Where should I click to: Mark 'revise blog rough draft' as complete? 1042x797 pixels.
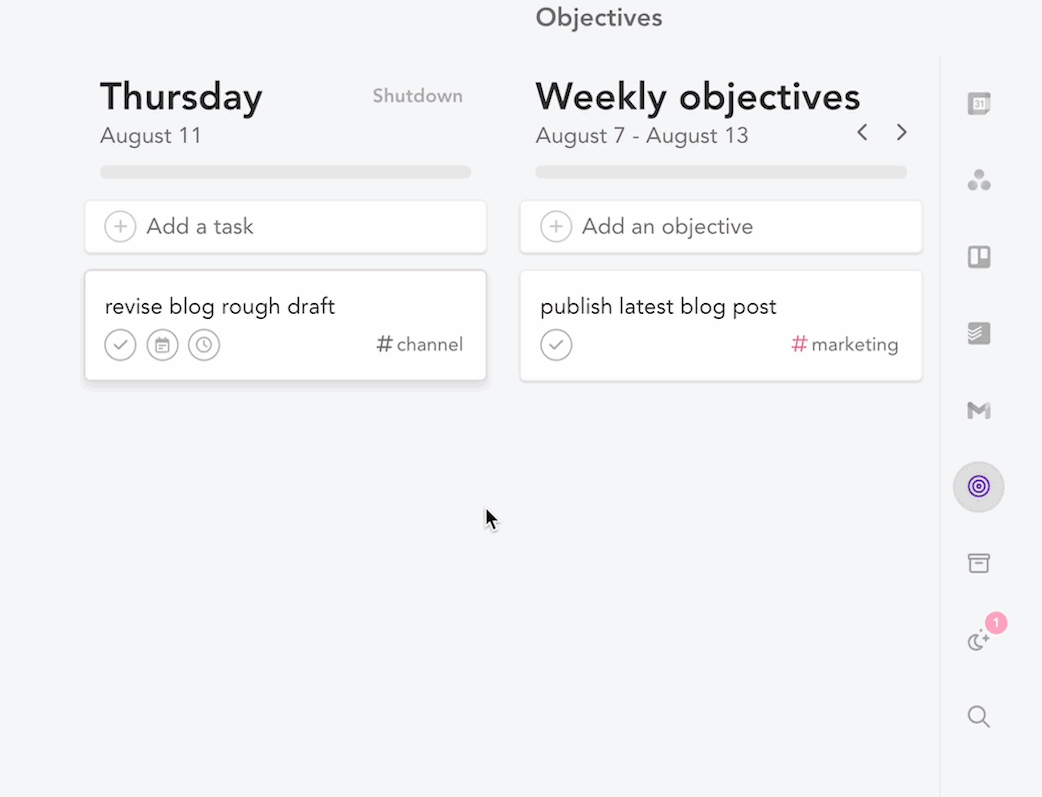tap(120, 345)
